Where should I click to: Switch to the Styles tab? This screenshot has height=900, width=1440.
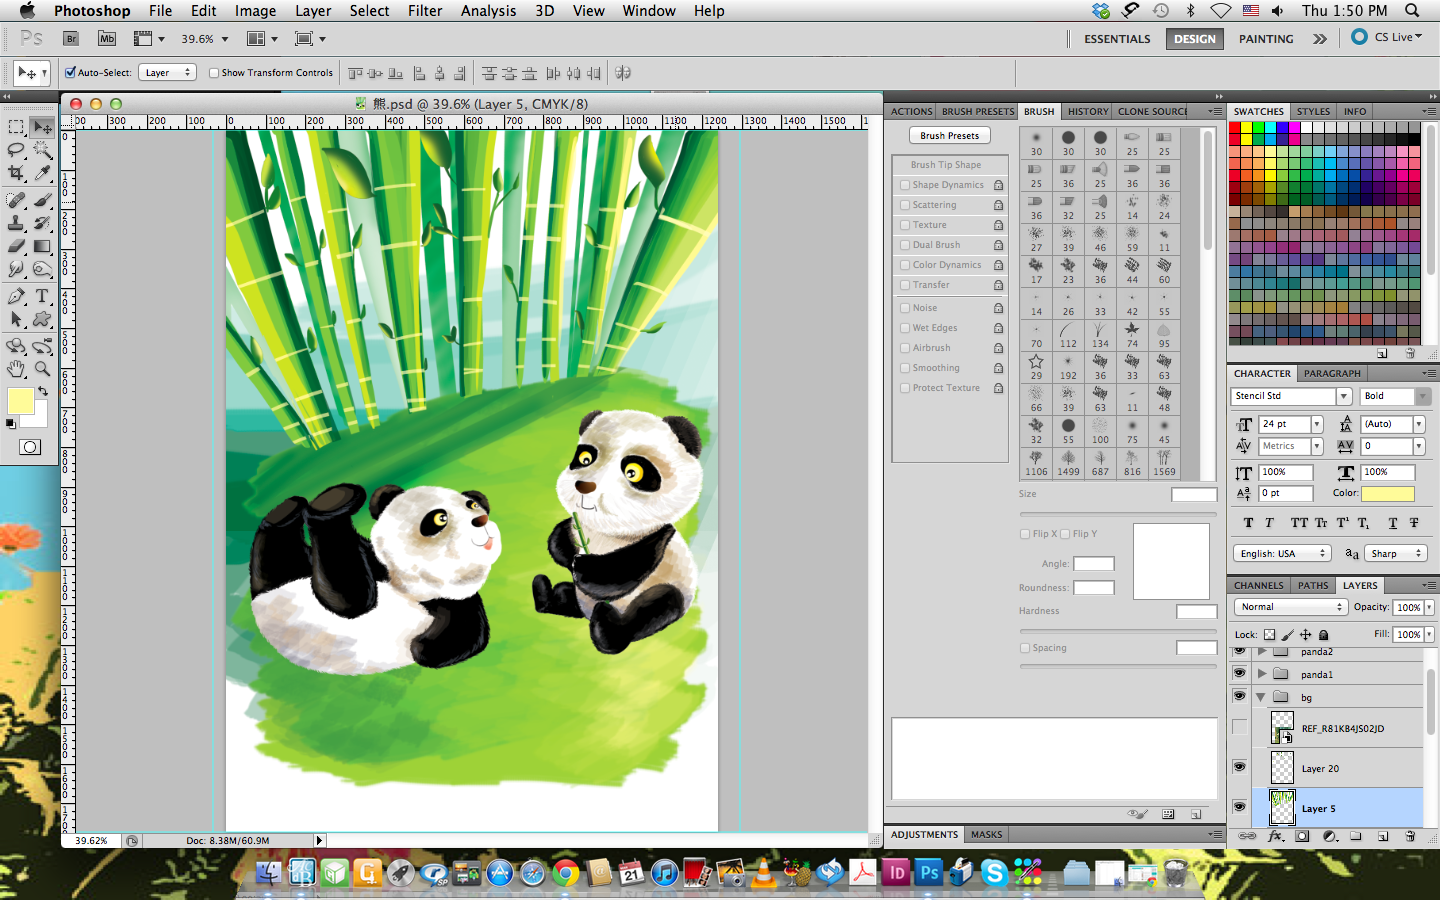[1313, 112]
